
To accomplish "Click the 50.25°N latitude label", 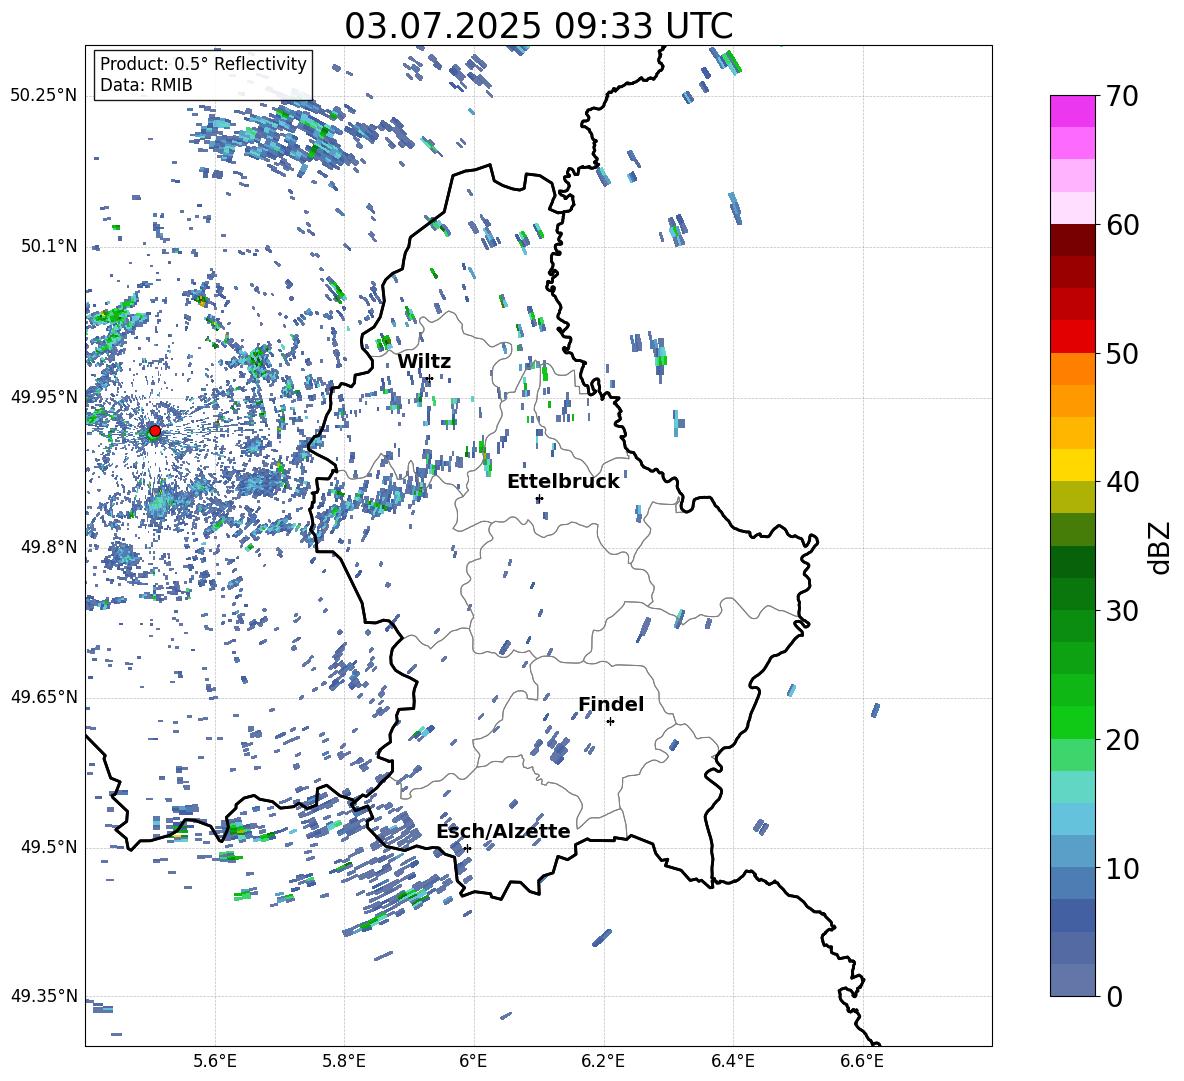I will [x=44, y=95].
